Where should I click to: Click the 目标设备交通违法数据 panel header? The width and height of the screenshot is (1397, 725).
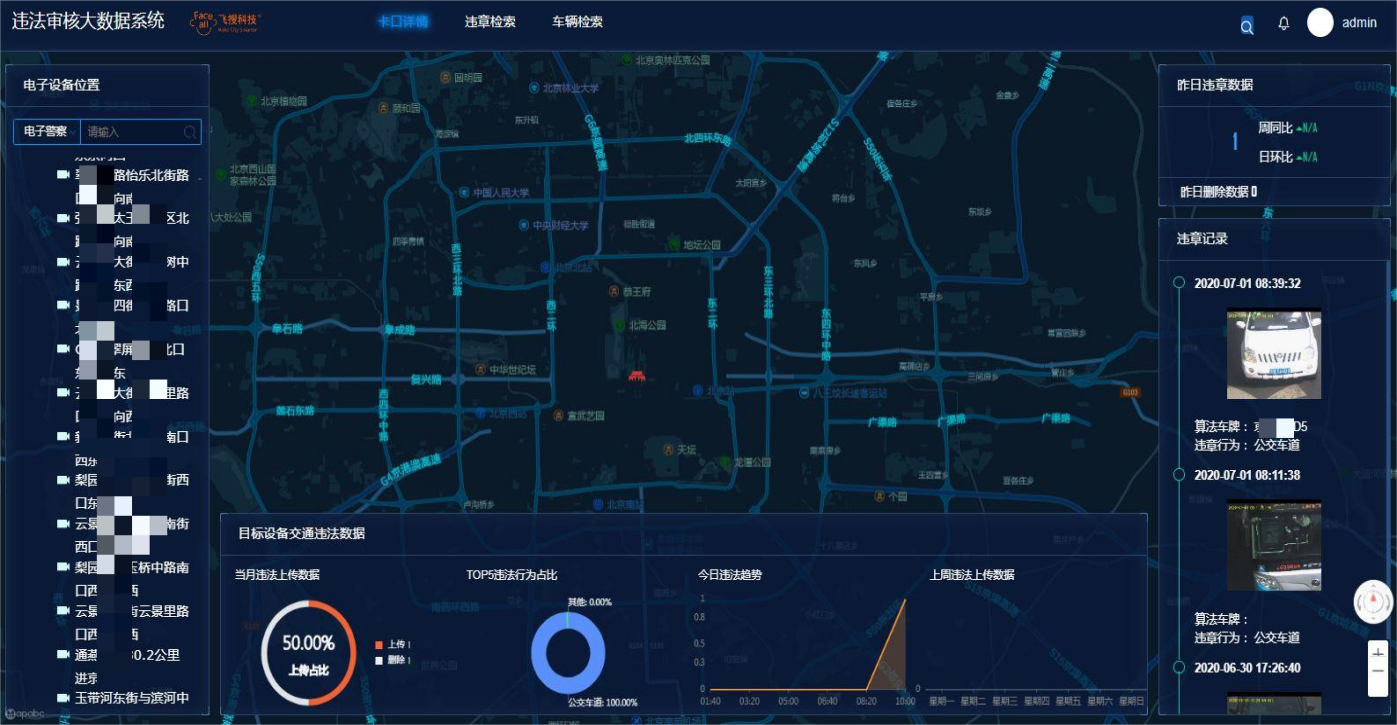tap(301, 533)
